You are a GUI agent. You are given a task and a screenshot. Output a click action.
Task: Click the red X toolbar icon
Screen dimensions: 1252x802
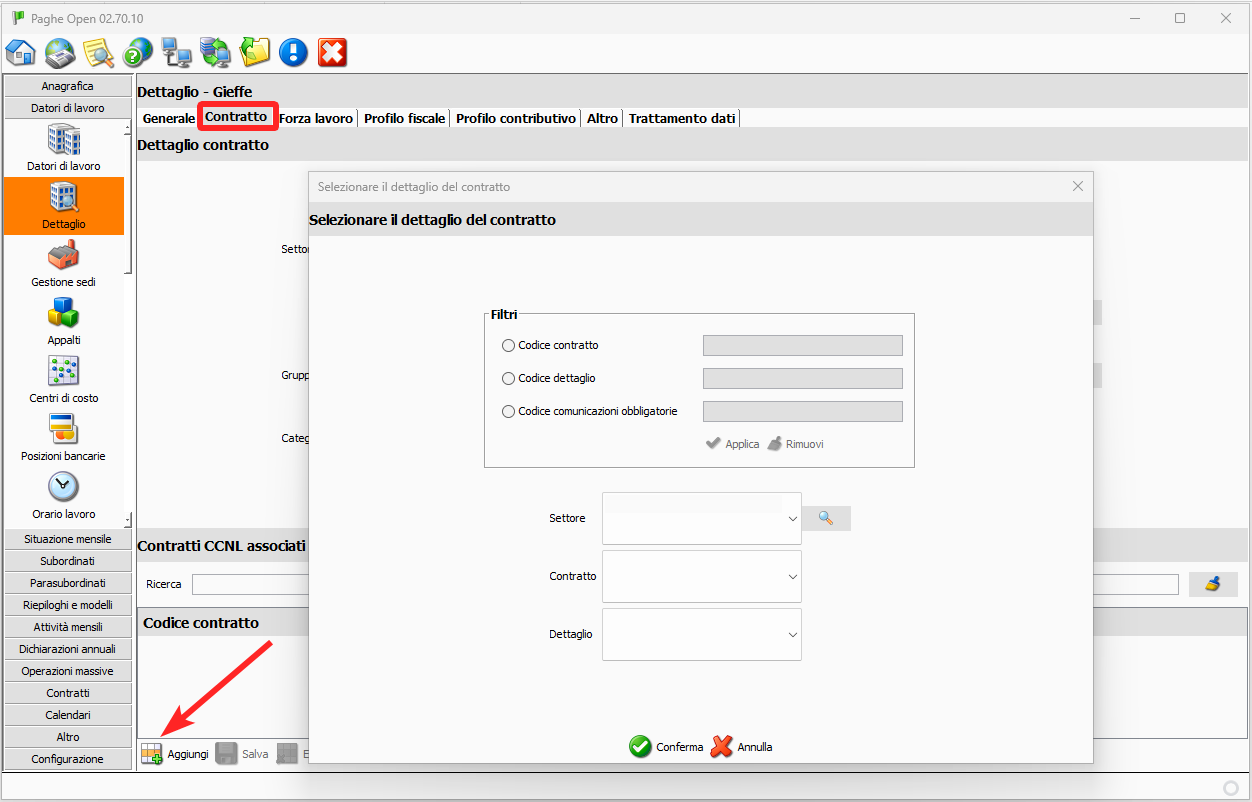click(x=332, y=51)
